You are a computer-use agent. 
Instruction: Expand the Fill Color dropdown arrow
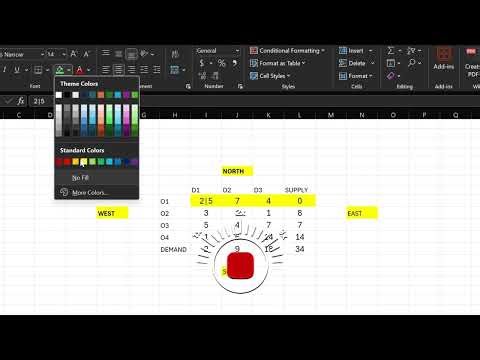(x=68, y=70)
